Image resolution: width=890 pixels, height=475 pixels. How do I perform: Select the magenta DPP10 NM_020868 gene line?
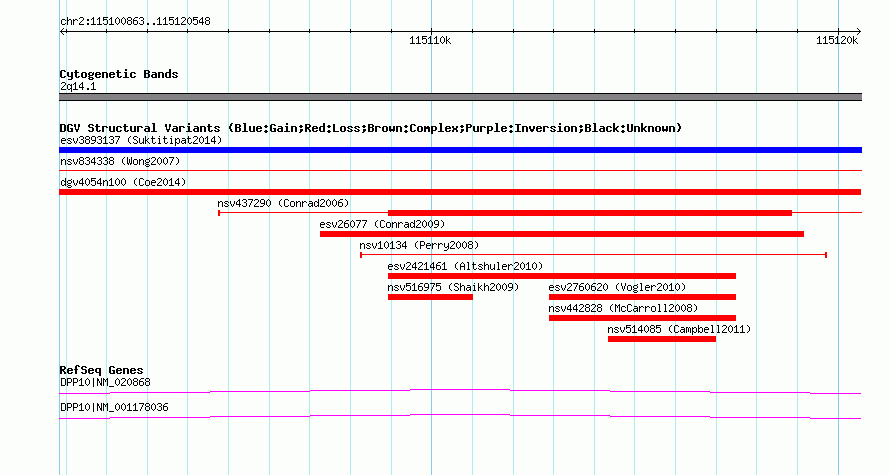[460, 392]
